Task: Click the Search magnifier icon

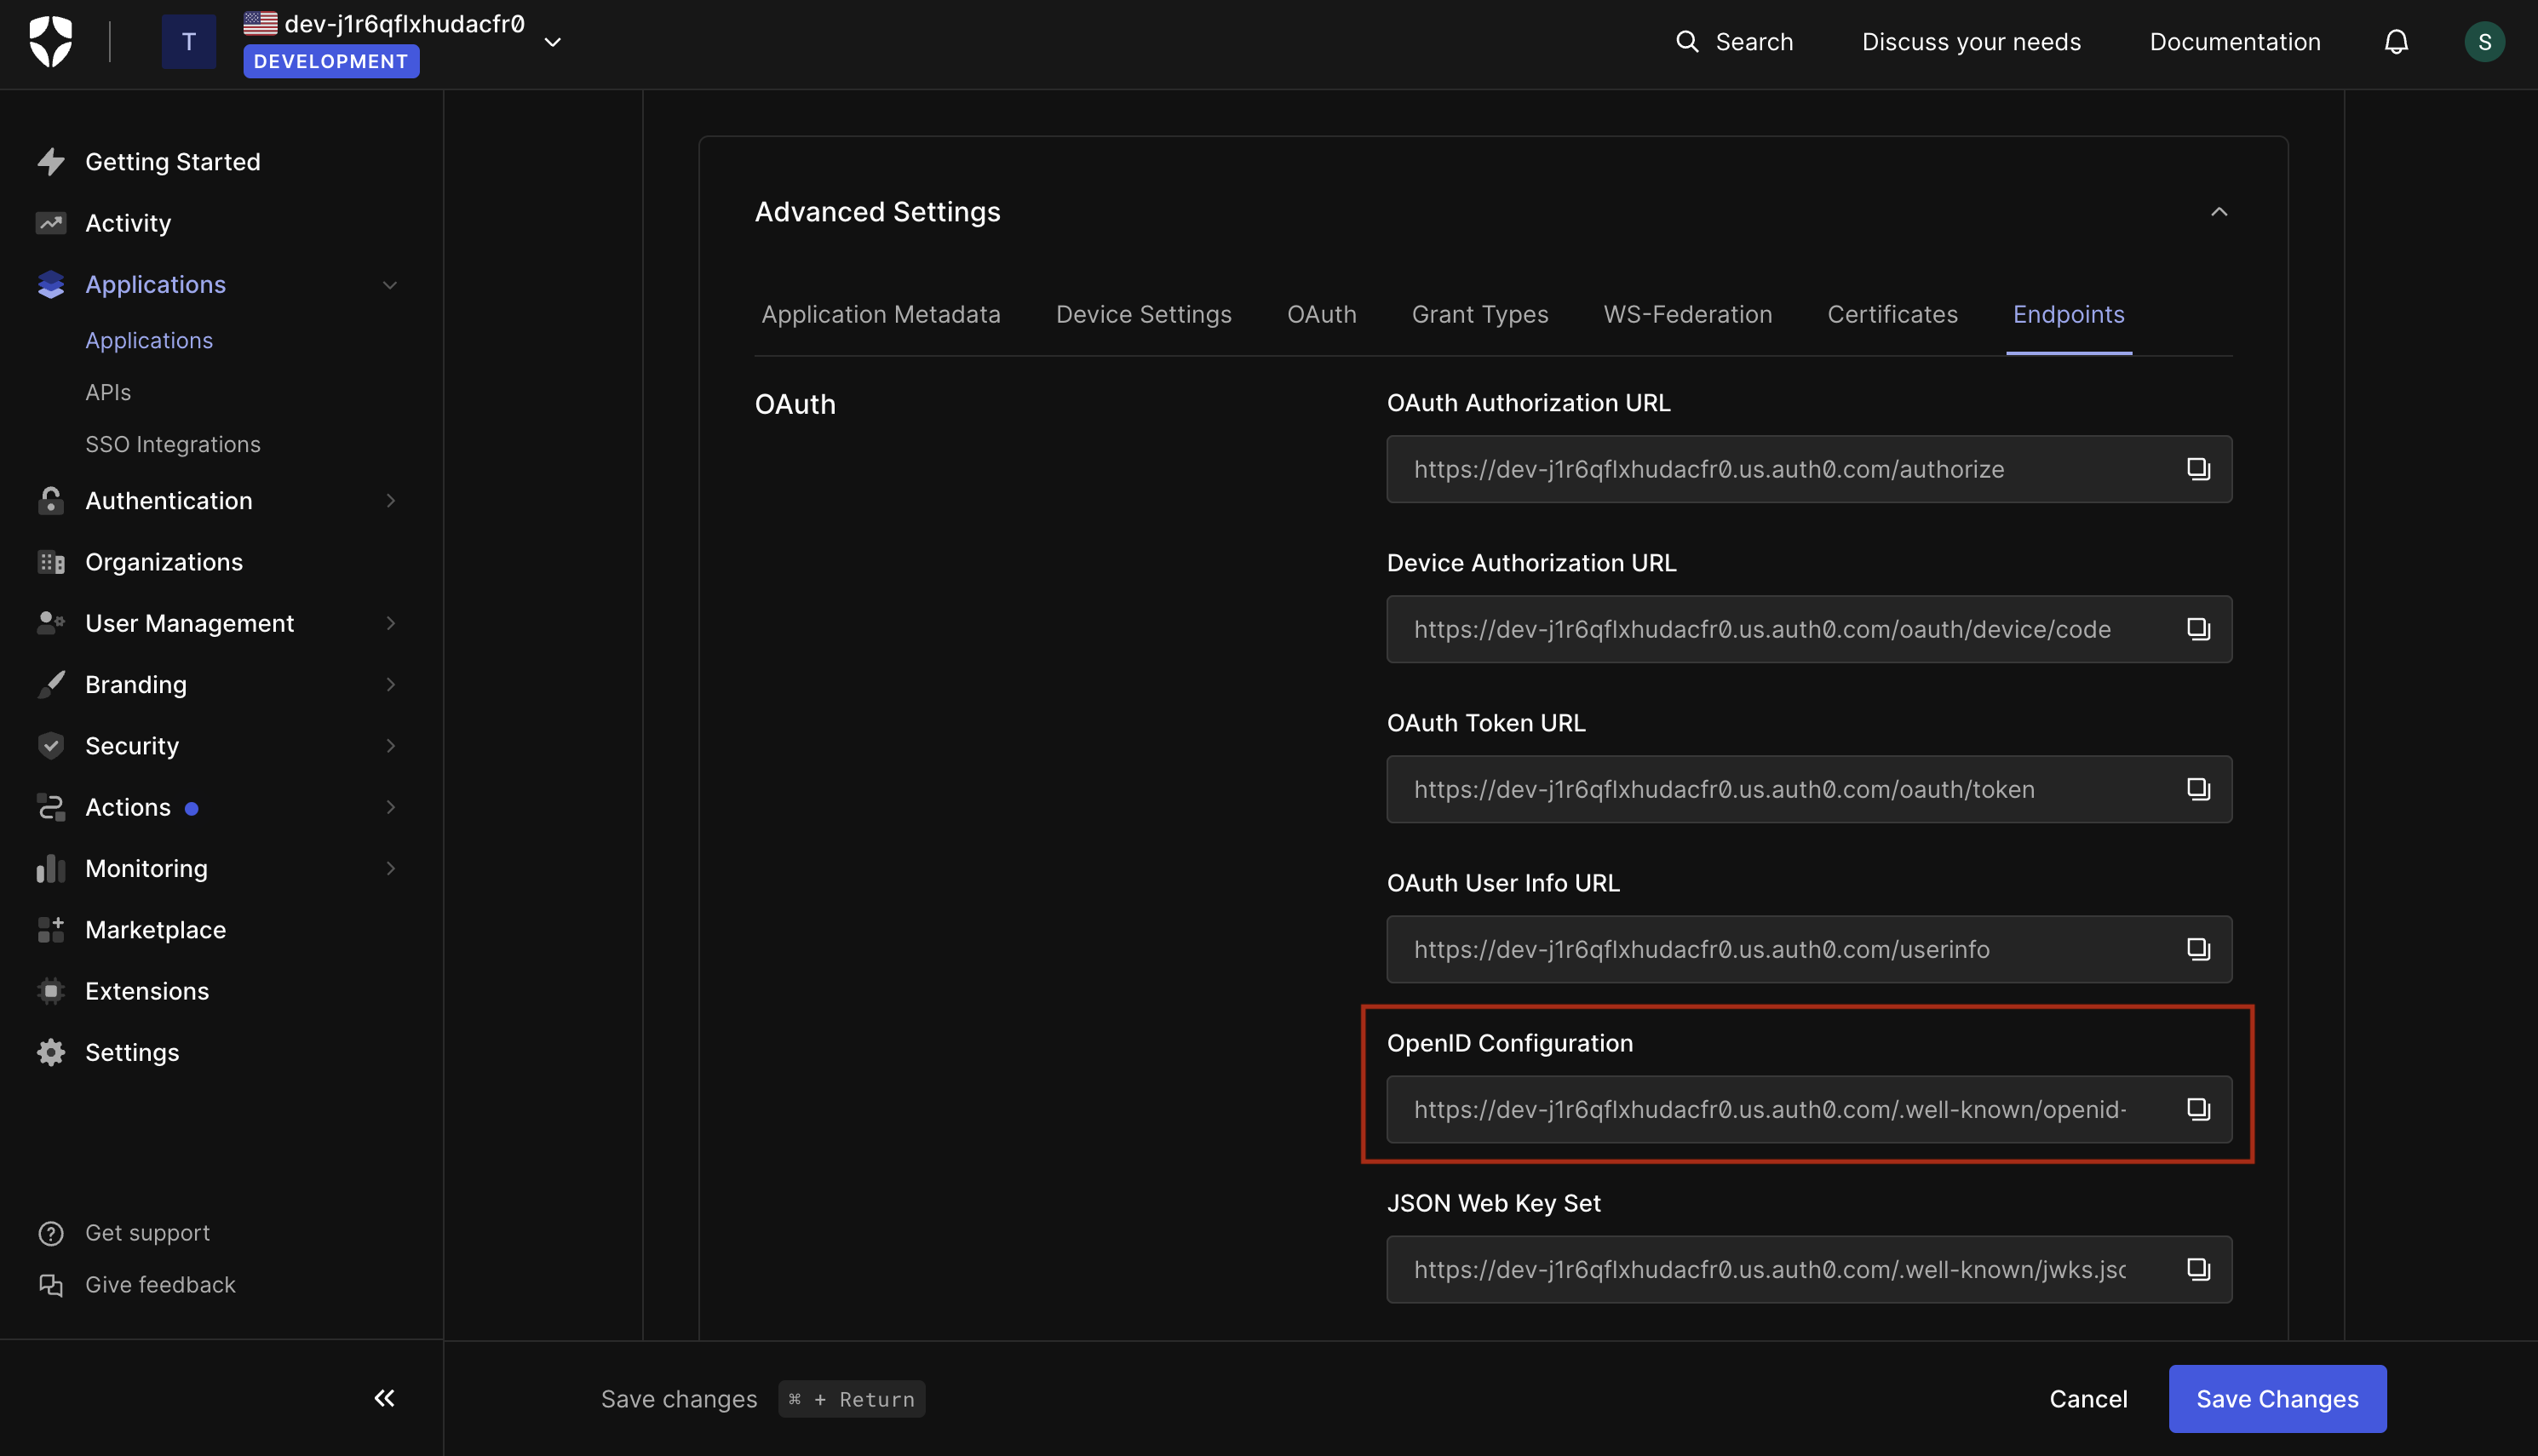Action: click(x=1687, y=41)
